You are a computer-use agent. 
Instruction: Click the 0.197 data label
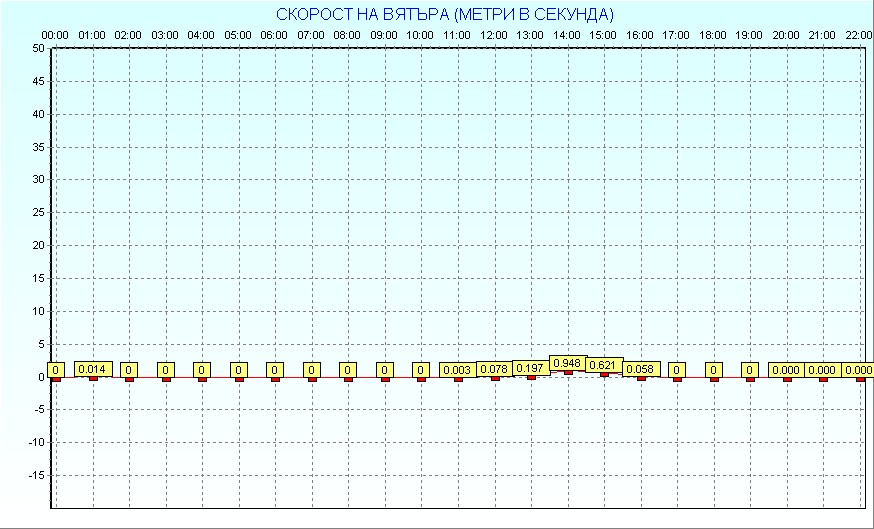coord(530,368)
